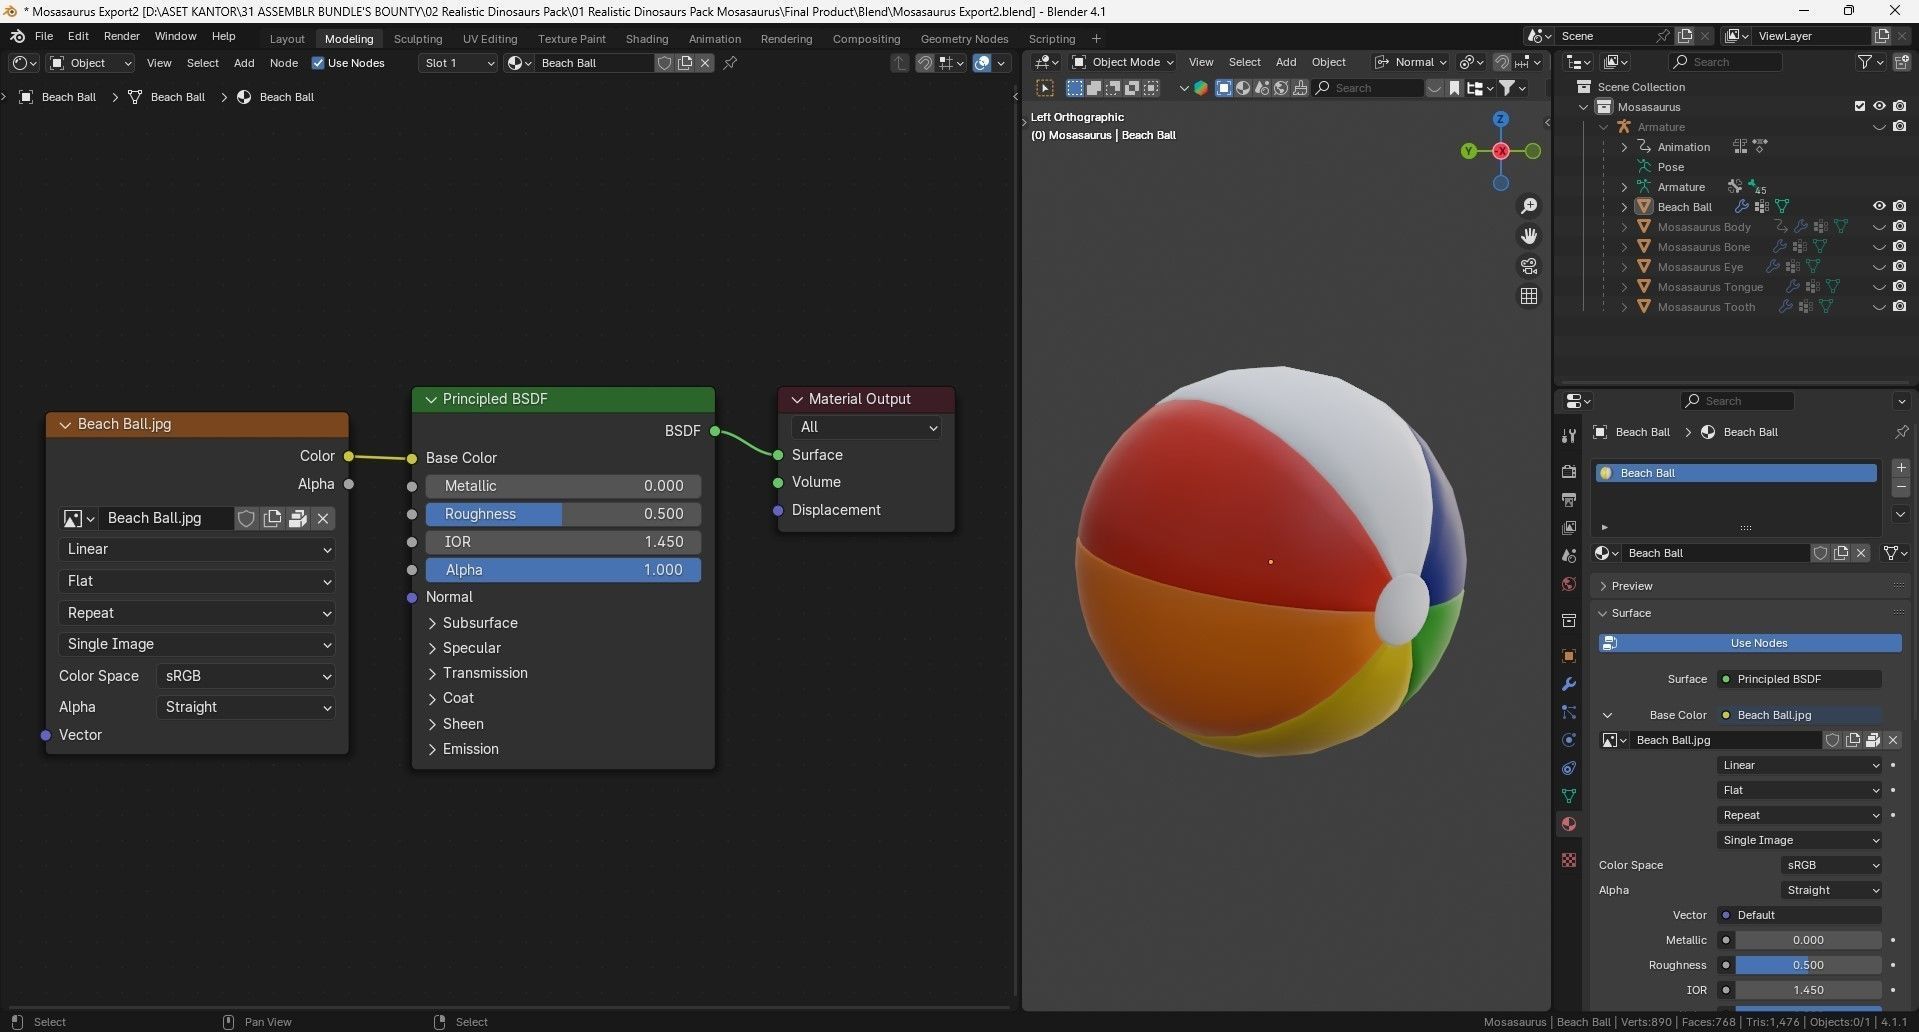This screenshot has width=1919, height=1032.
Task: Show Mosasaurus Tooth using its visibility toggle
Action: 1879,307
